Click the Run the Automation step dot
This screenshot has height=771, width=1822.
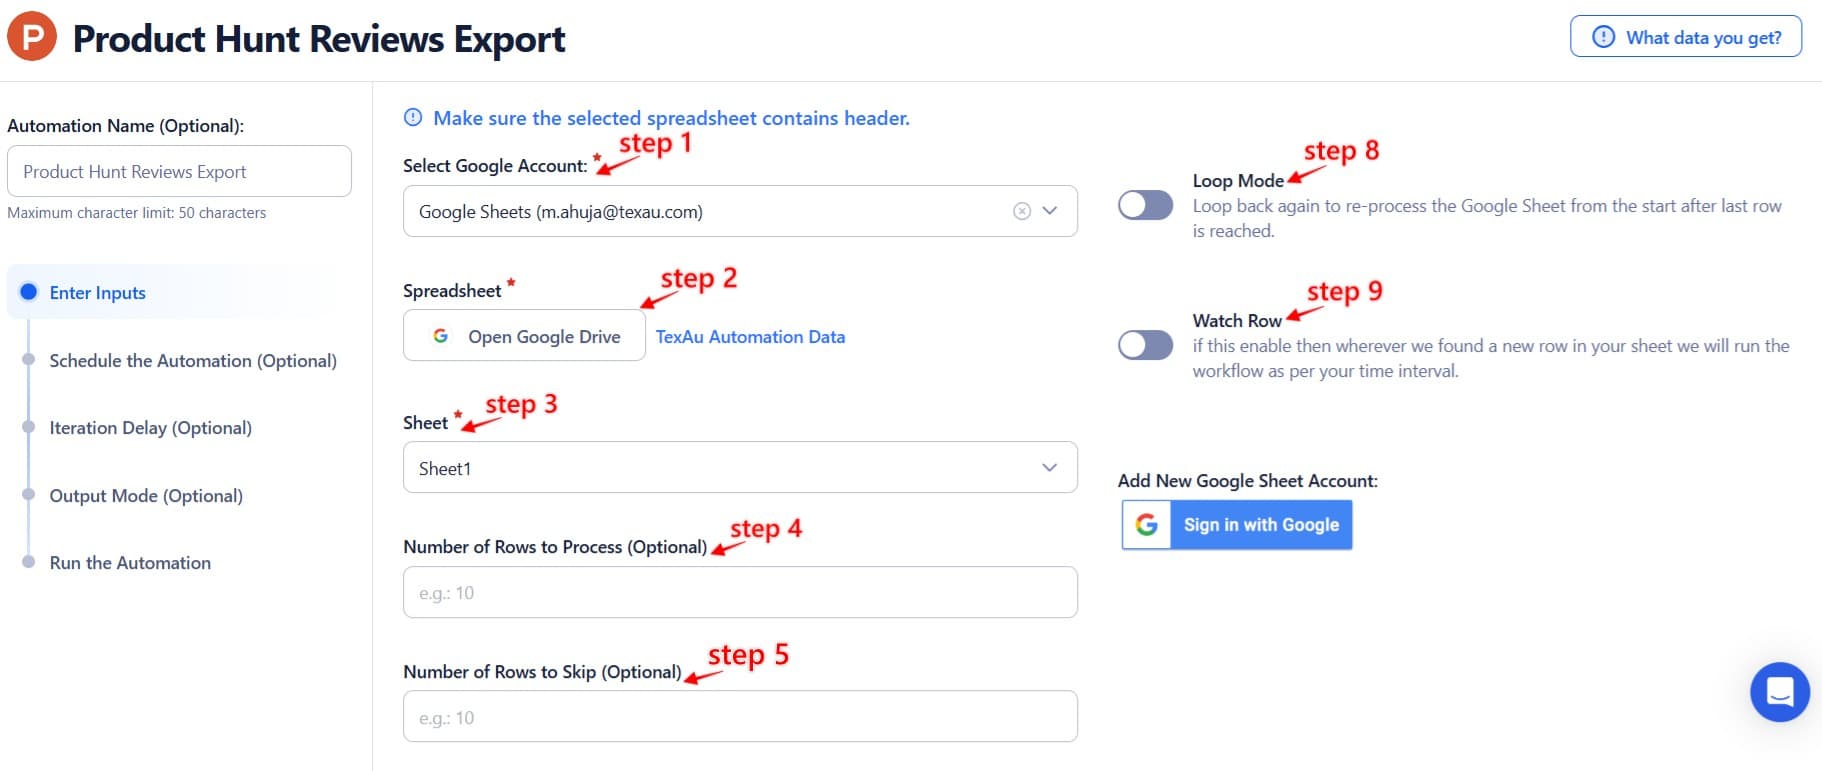click(28, 562)
